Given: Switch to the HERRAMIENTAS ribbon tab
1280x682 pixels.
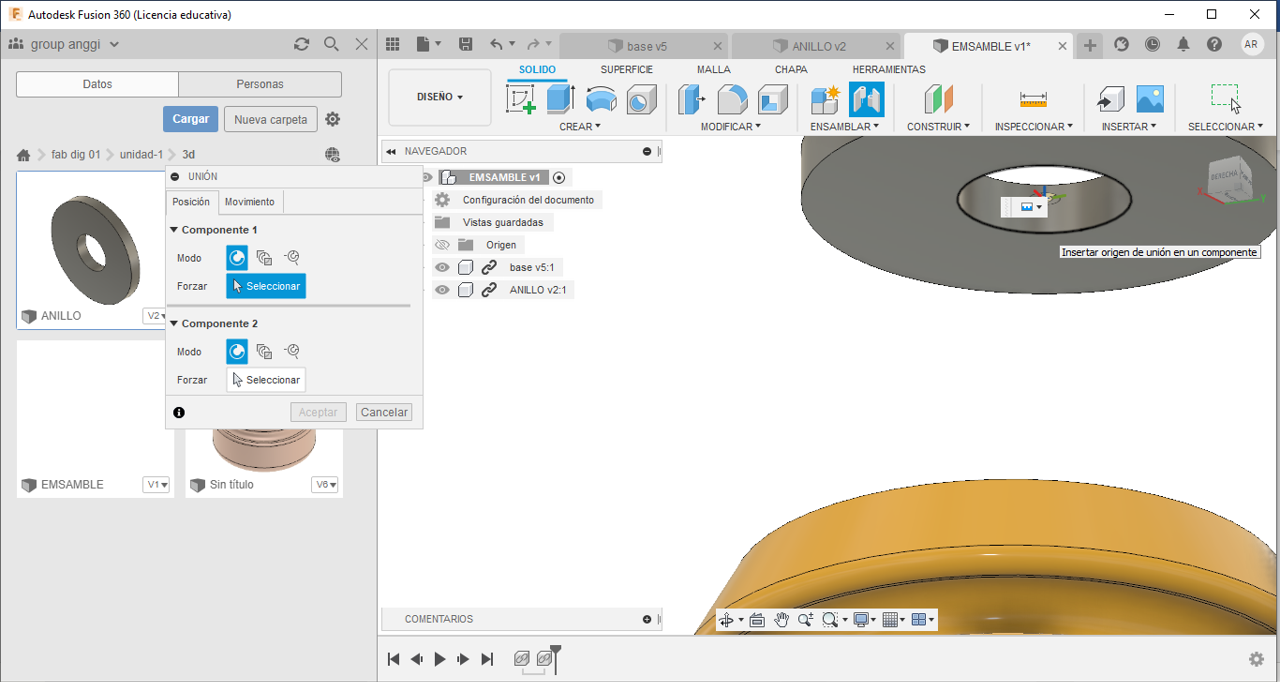Looking at the screenshot, I should click(889, 70).
